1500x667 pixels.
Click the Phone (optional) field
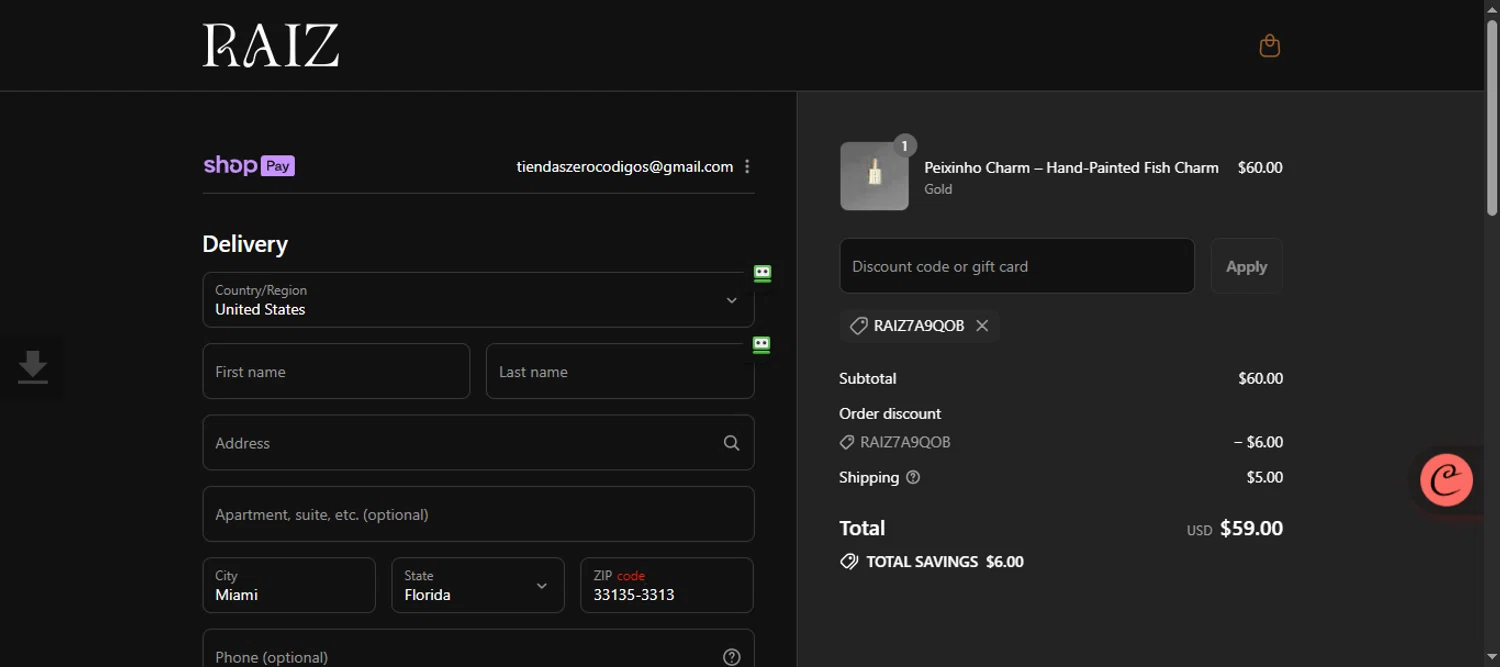[478, 648]
